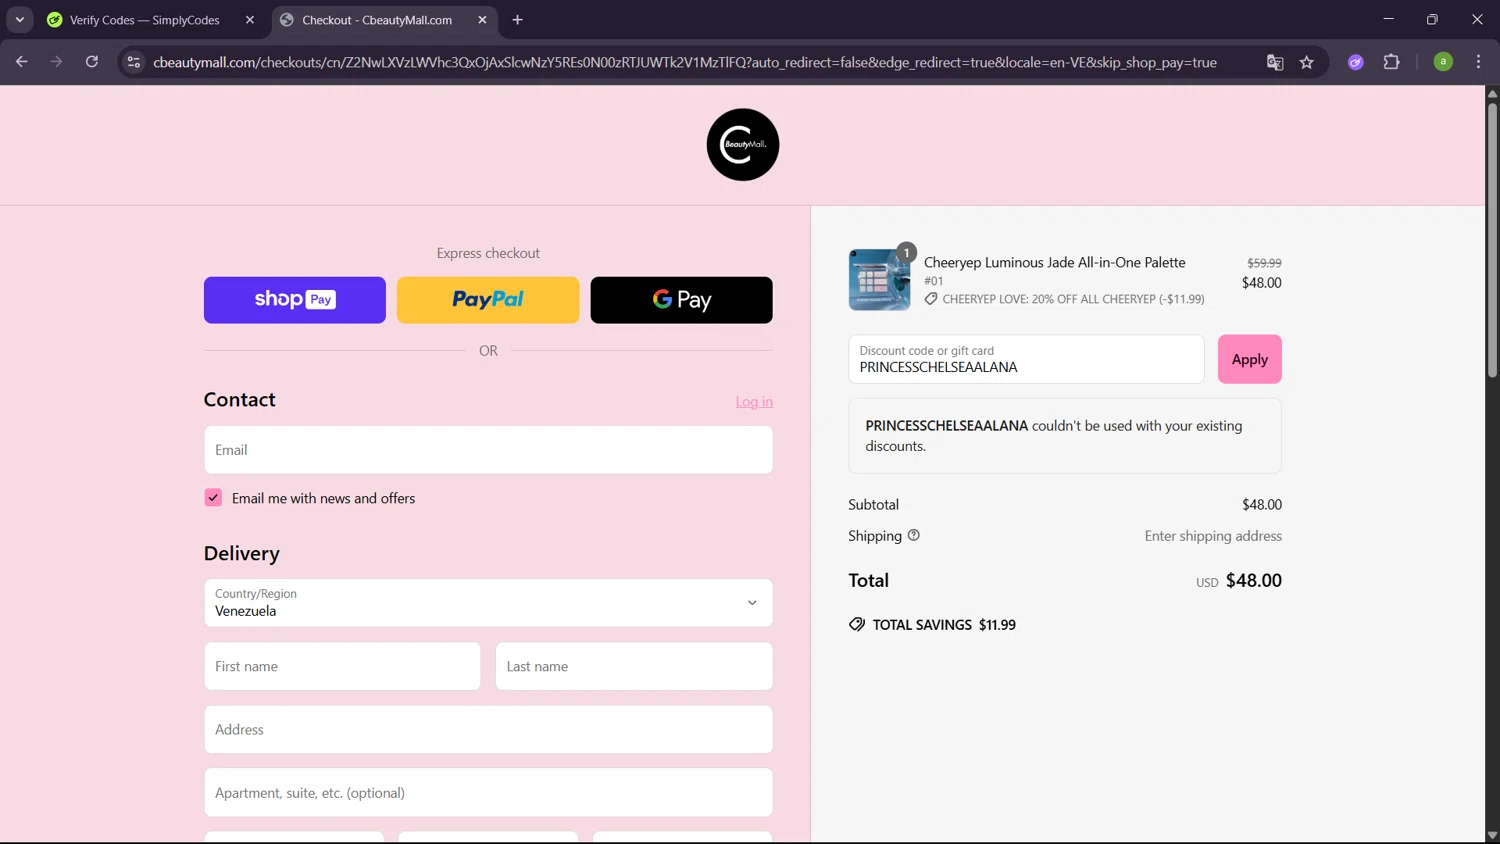Focus the Address field
The width and height of the screenshot is (1500, 844).
(x=488, y=730)
